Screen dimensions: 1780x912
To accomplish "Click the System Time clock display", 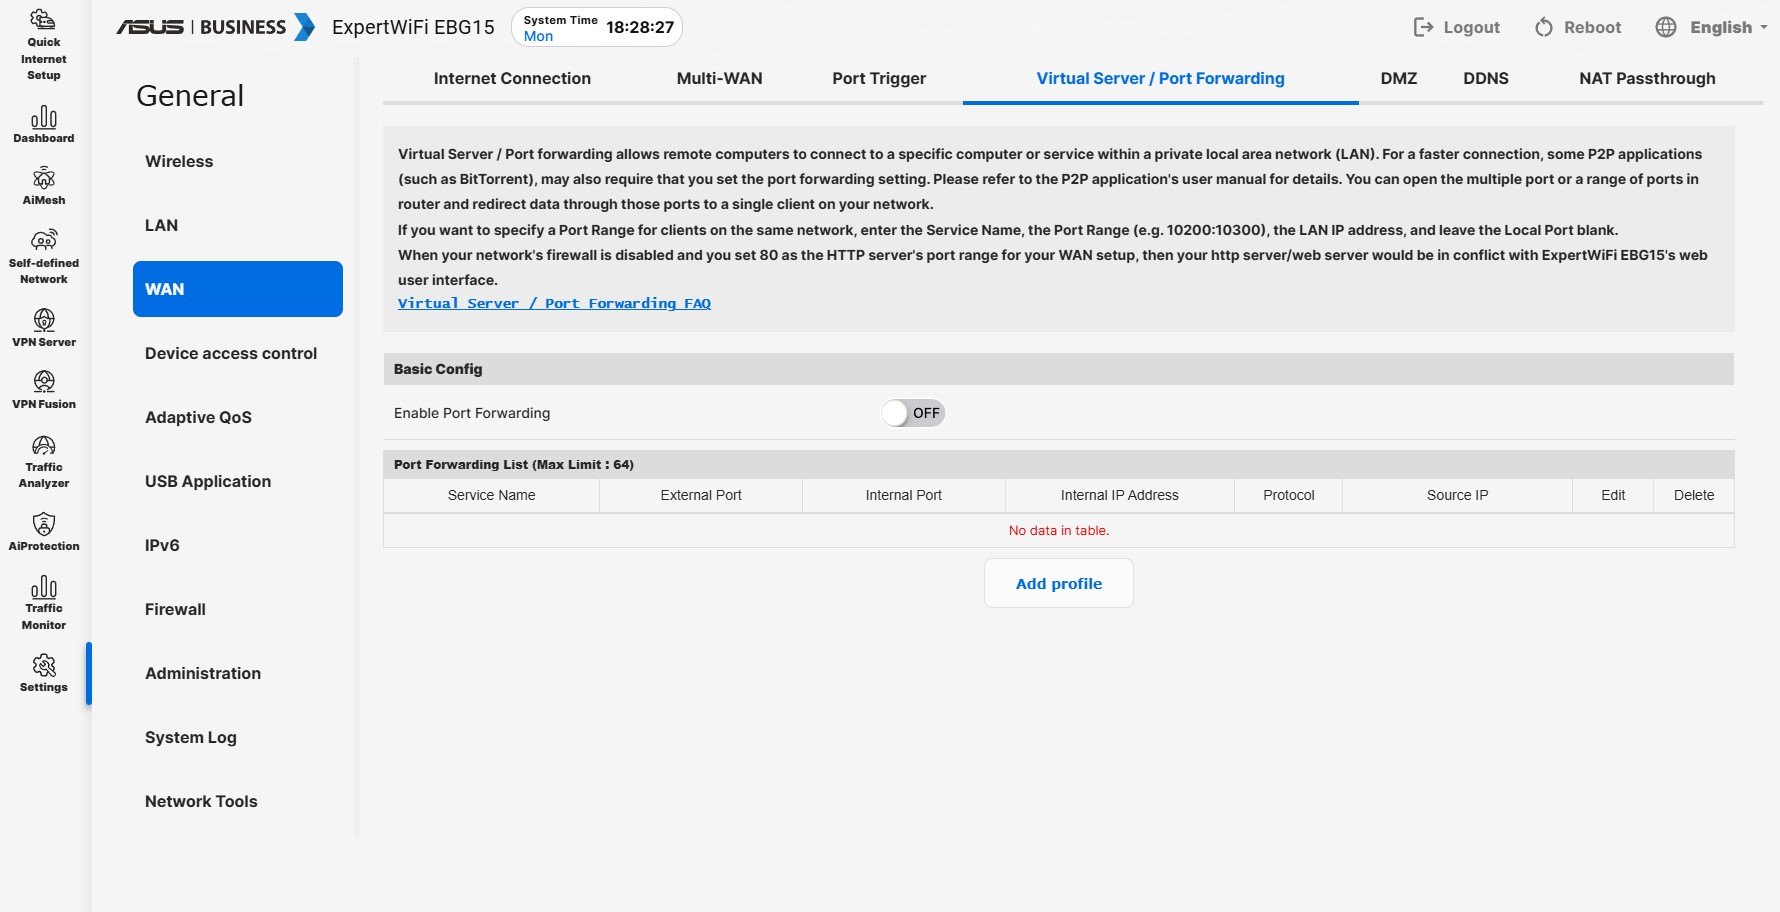I will pos(597,27).
